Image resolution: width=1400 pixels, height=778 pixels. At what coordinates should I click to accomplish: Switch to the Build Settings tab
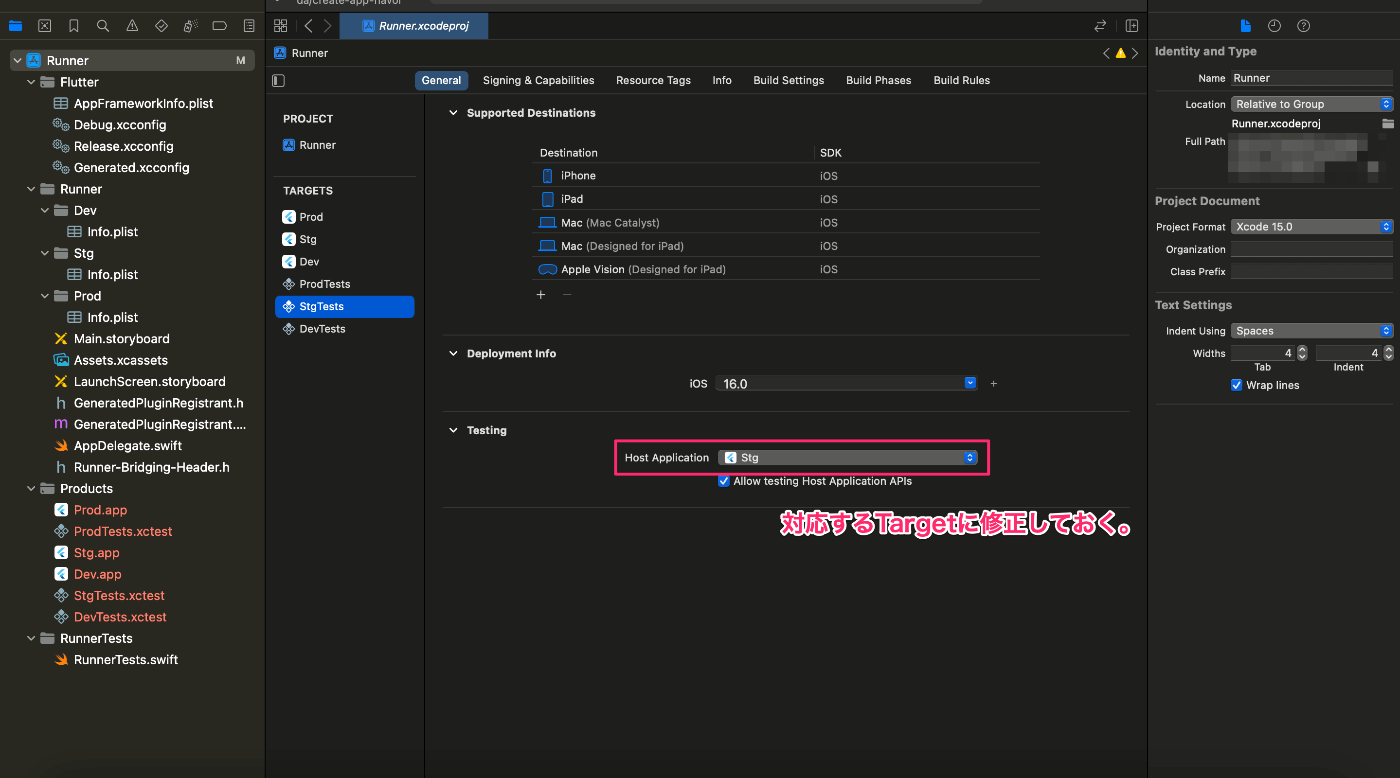pos(789,80)
